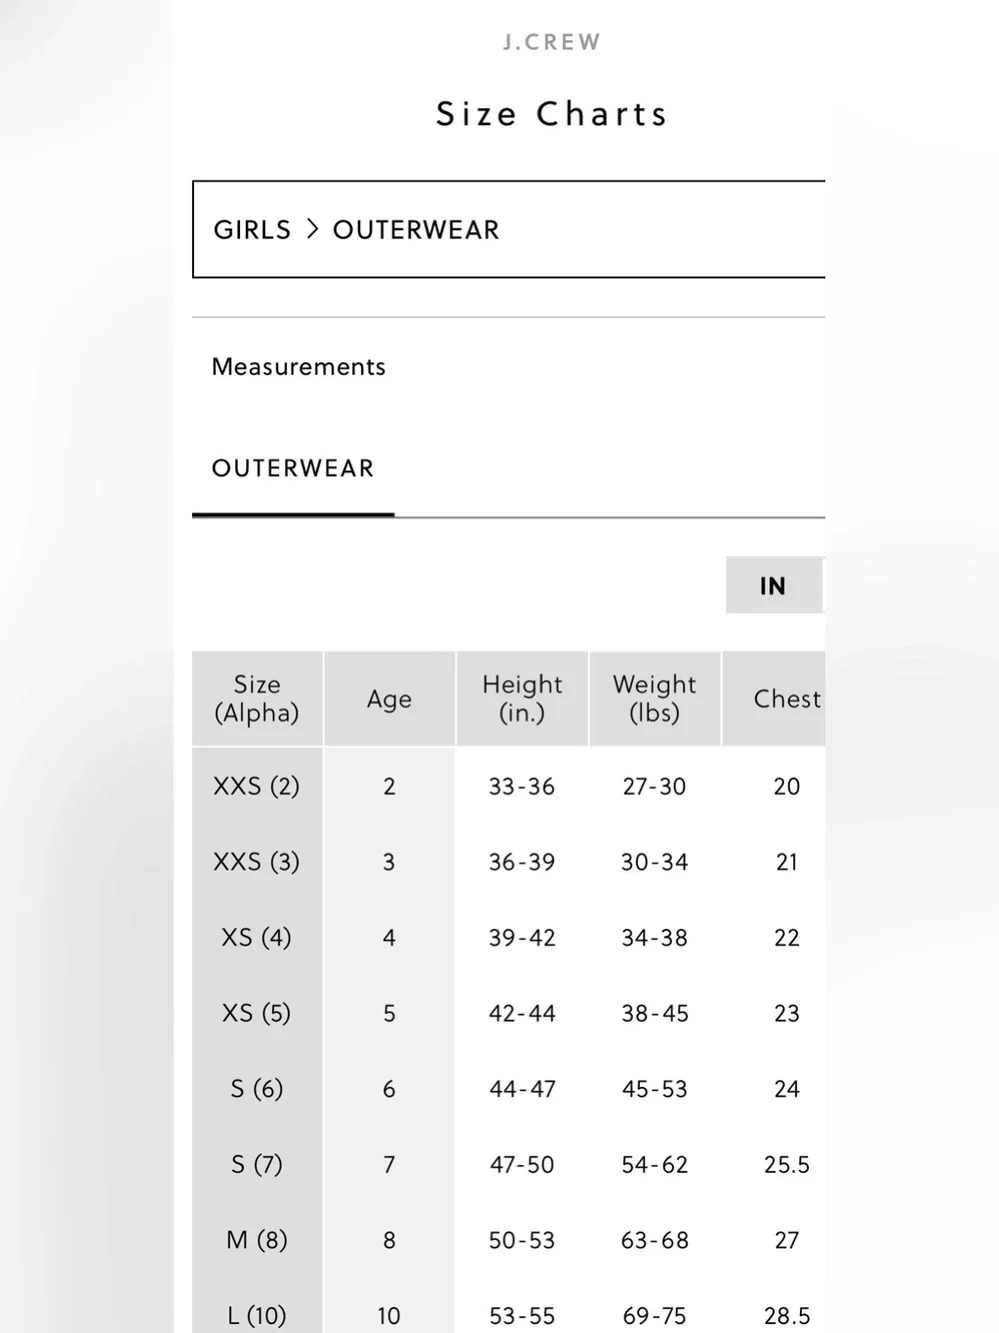Click the Size Charts title

tap(552, 114)
